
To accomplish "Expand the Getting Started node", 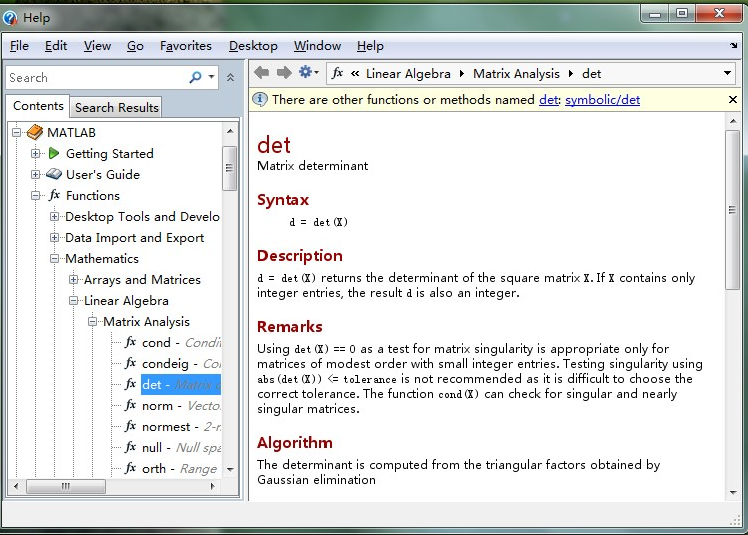I will pyautogui.click(x=35, y=153).
